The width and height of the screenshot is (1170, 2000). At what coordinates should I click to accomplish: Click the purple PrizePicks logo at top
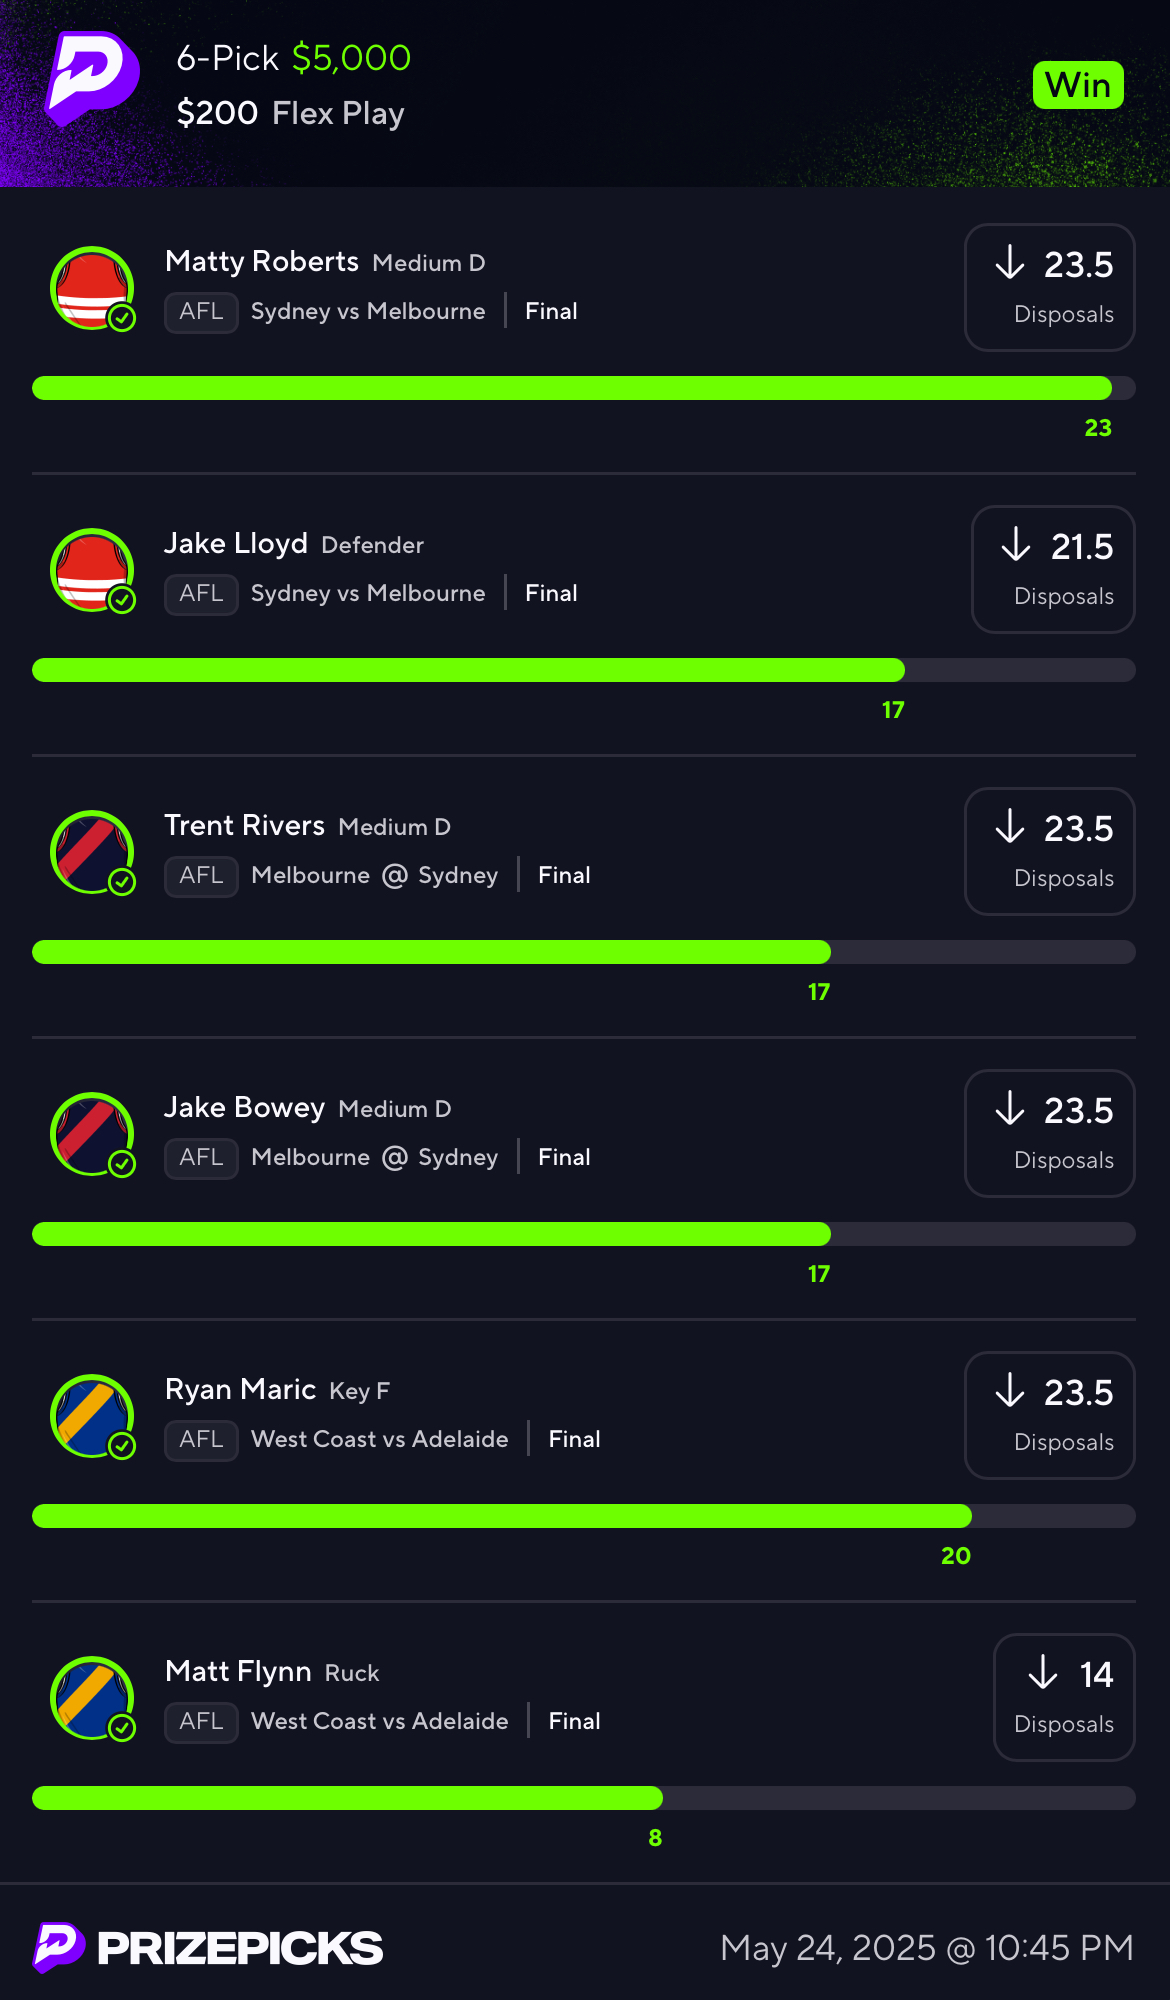(92, 80)
